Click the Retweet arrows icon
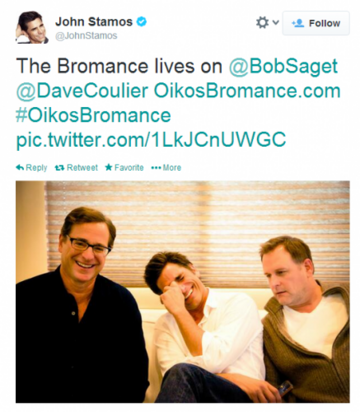Screen dimensions: 360x412 click(60, 168)
